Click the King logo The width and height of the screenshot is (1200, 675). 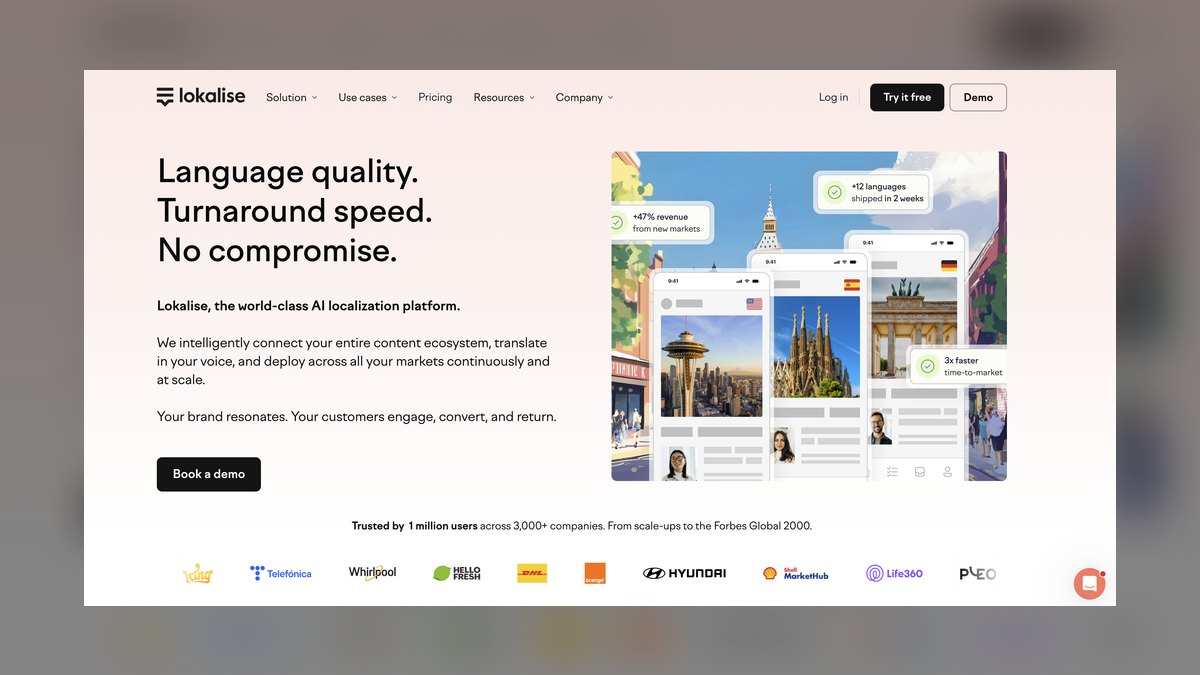pyautogui.click(x=198, y=574)
